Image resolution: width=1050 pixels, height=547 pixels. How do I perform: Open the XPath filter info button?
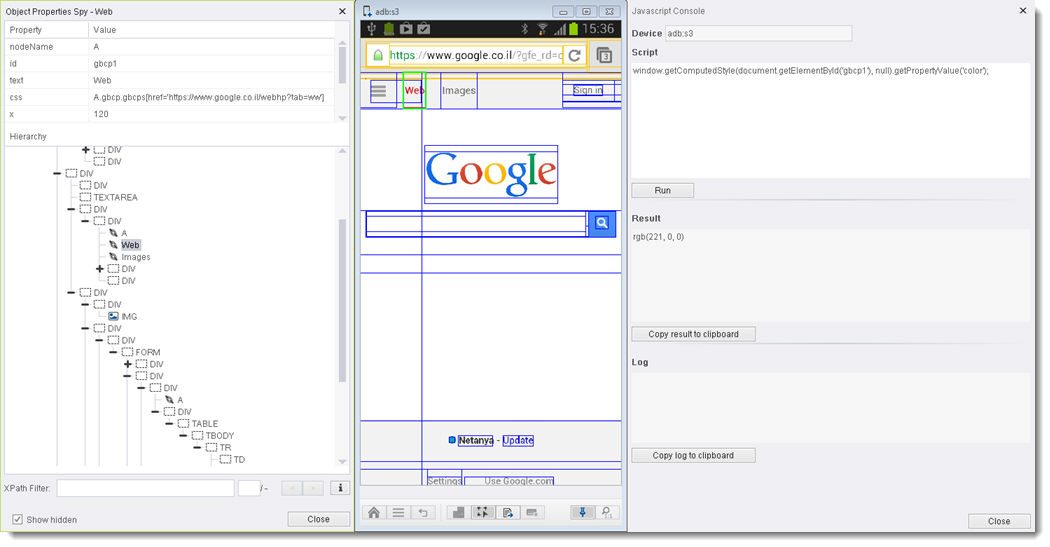coord(340,488)
